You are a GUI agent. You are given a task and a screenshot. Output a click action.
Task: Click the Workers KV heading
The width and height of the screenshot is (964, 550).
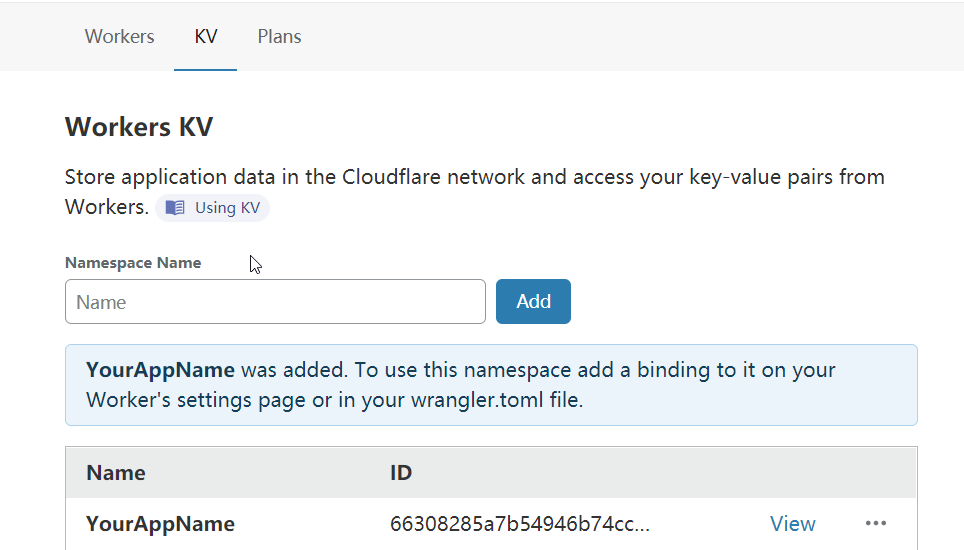coord(139,127)
